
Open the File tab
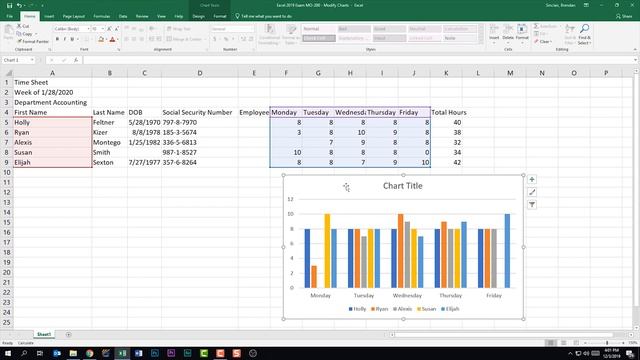[x=9, y=16]
